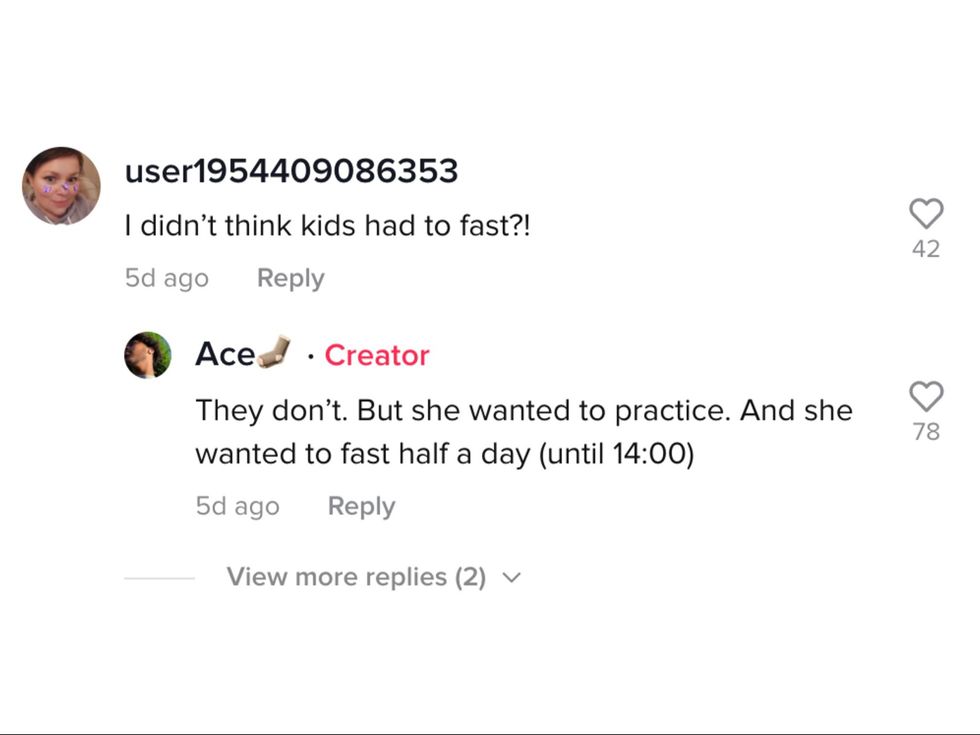980x735 pixels.
Task: Reply to the 'kids had to fast' comment
Action: (290, 278)
